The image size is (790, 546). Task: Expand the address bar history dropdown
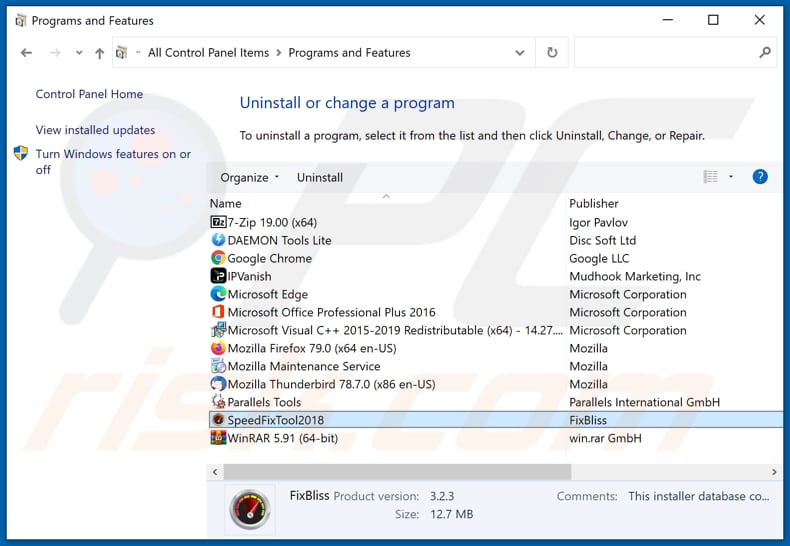pos(519,53)
